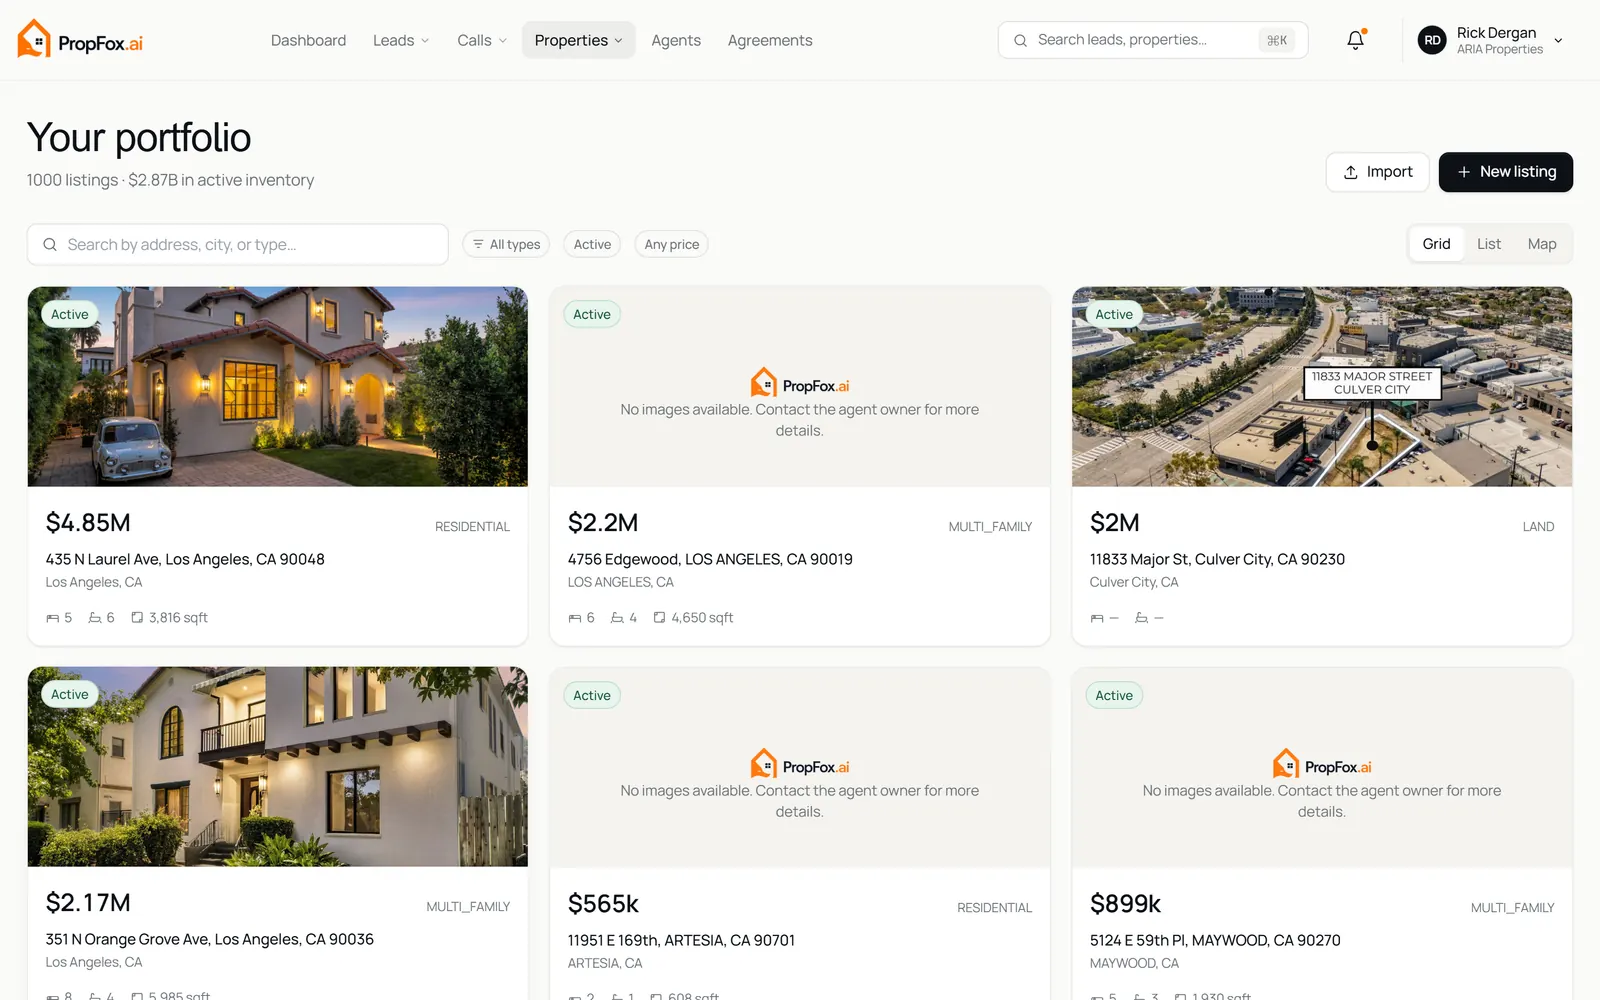Focus the global search leads, properties field
1600x1000 pixels.
click(x=1152, y=40)
